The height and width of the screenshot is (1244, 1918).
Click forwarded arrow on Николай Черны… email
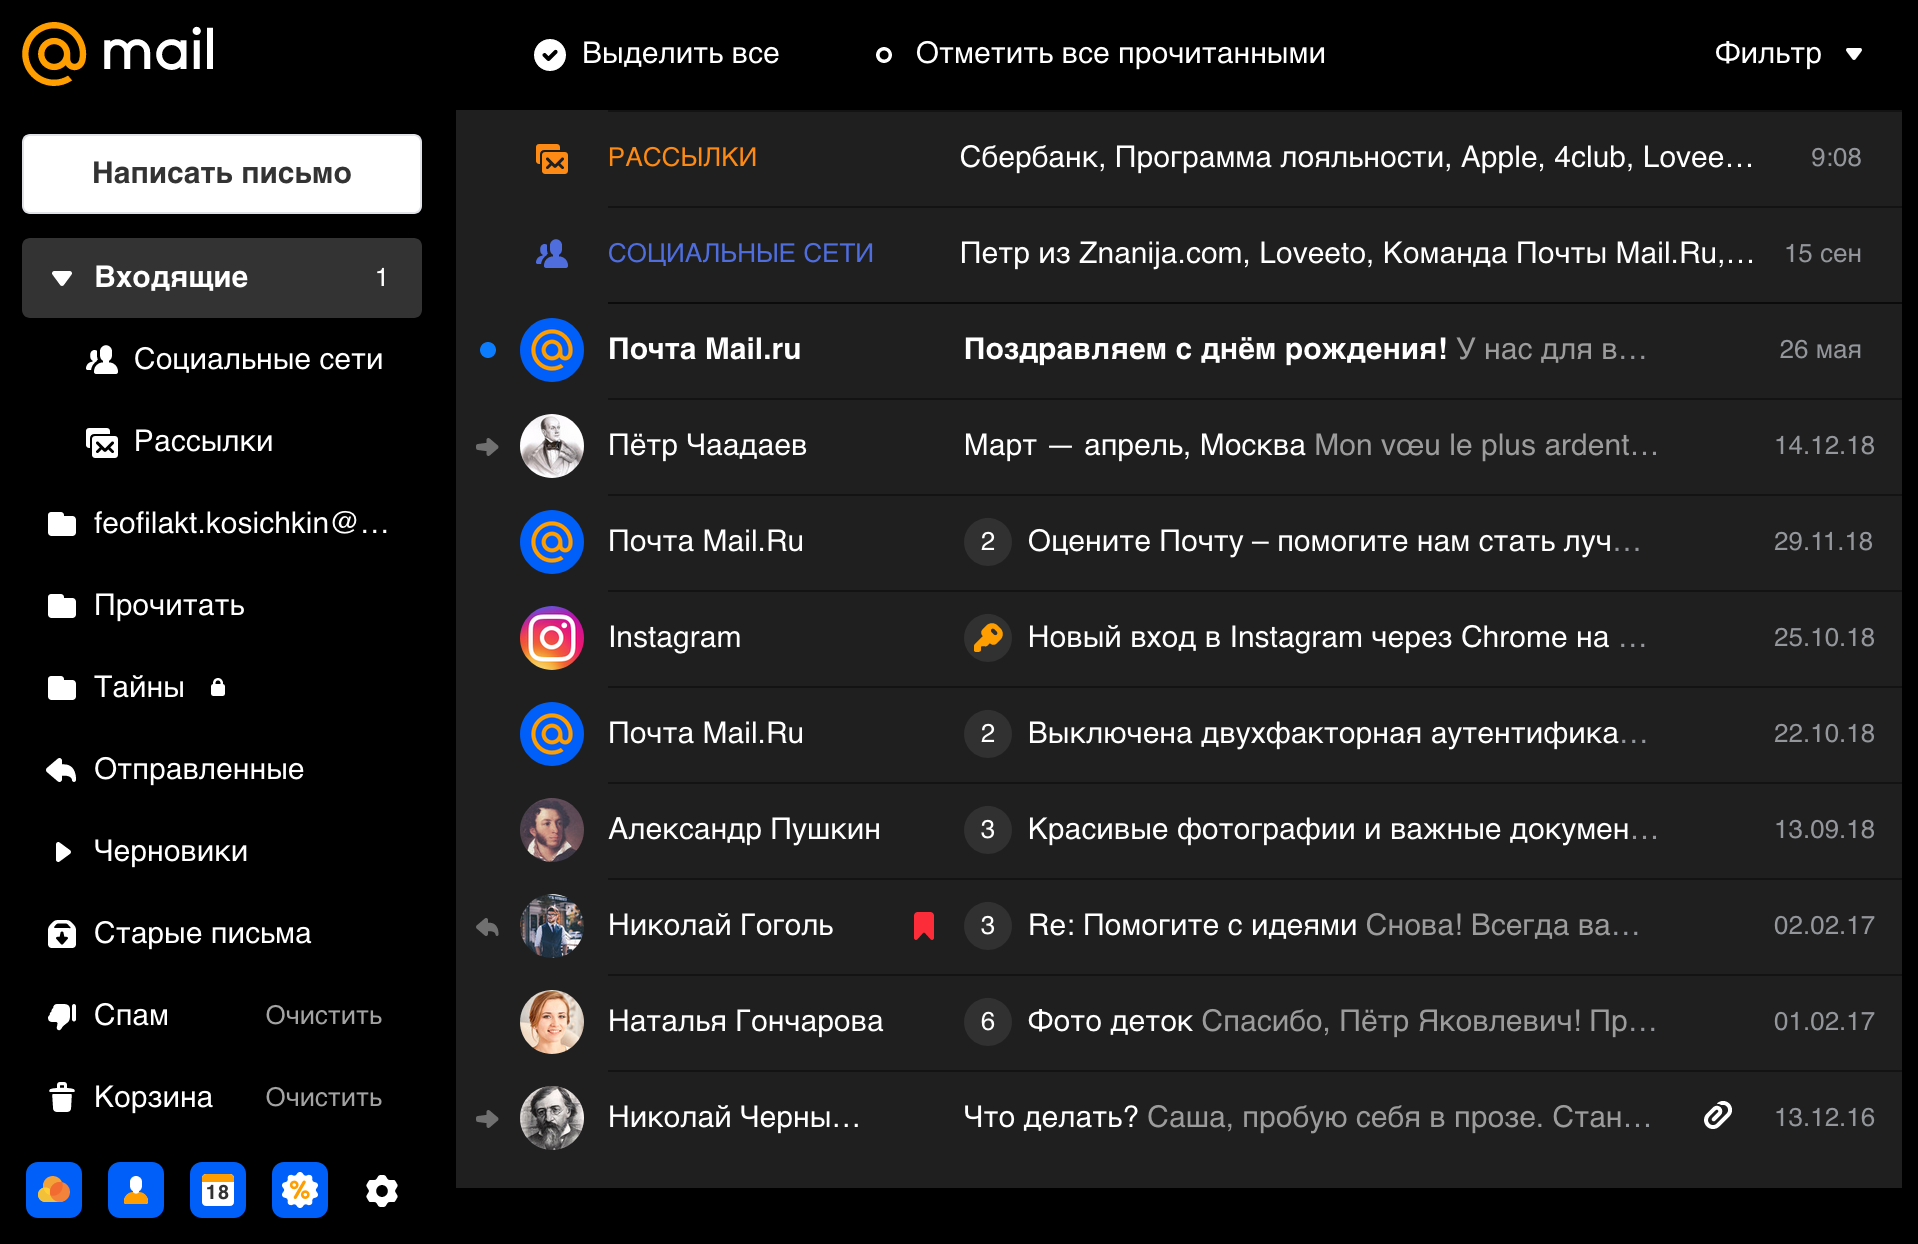(487, 1118)
